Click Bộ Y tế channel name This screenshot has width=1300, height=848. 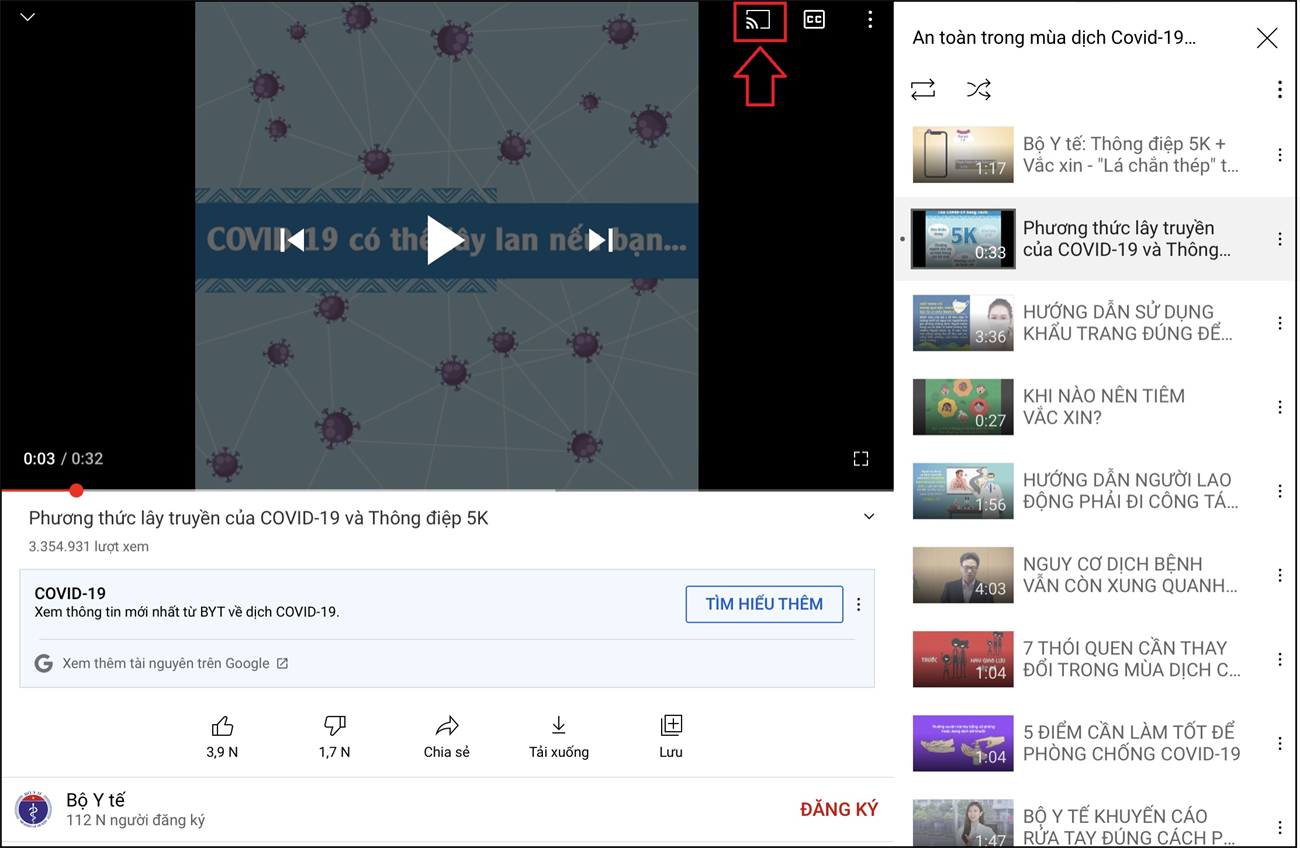95,800
